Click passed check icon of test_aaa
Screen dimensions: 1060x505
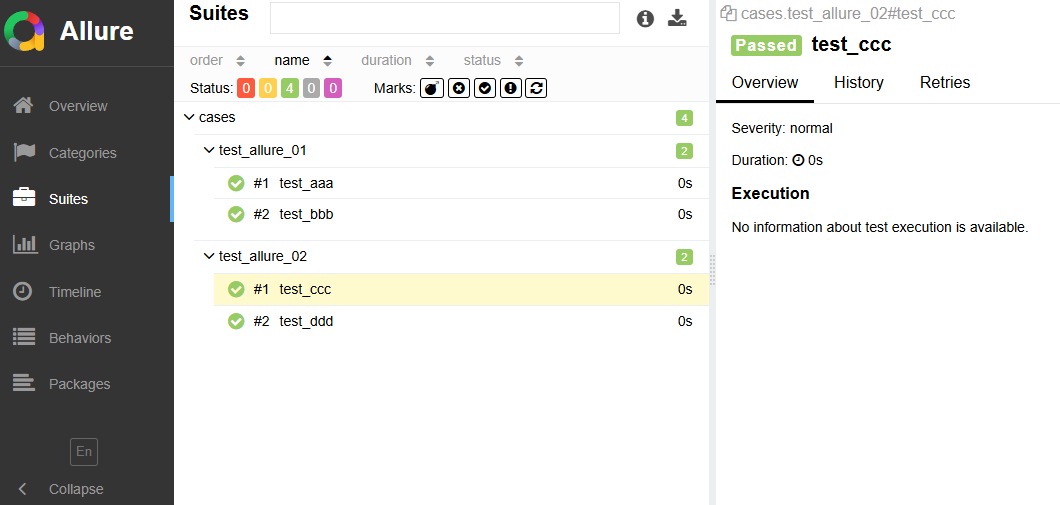236,183
